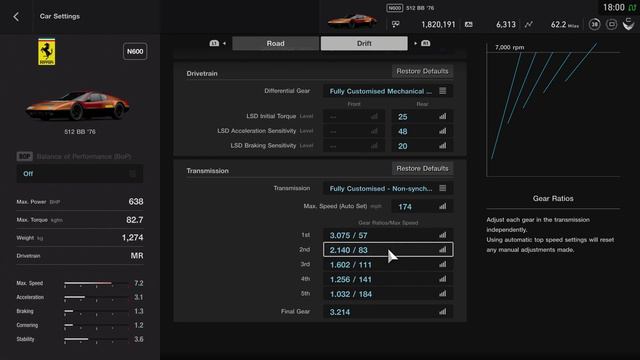Click the Weight value 1,274

click(132, 238)
